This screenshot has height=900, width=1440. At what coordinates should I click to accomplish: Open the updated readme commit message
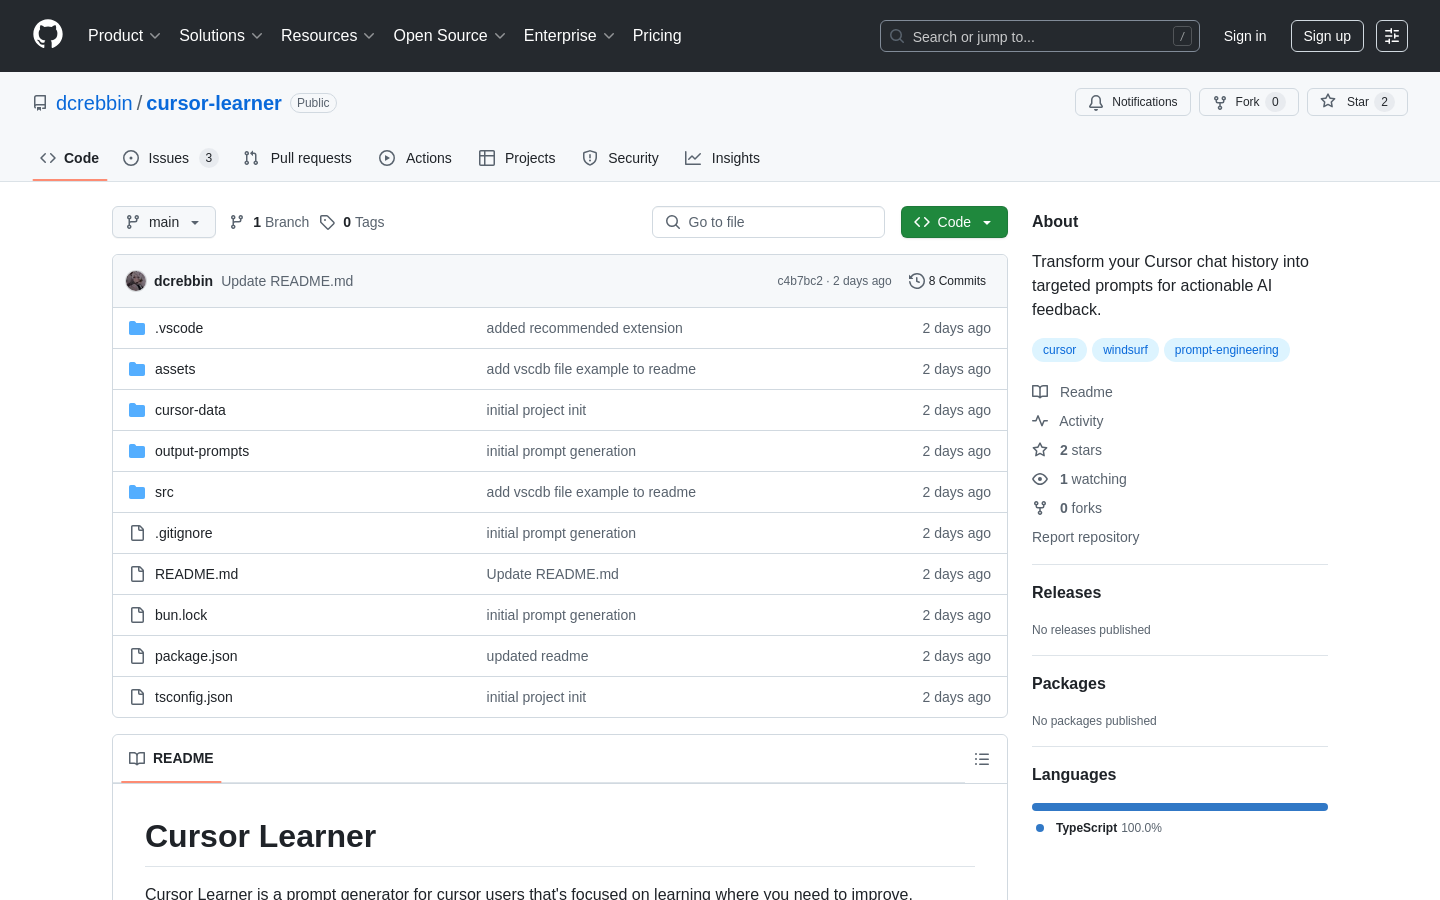coord(537,656)
